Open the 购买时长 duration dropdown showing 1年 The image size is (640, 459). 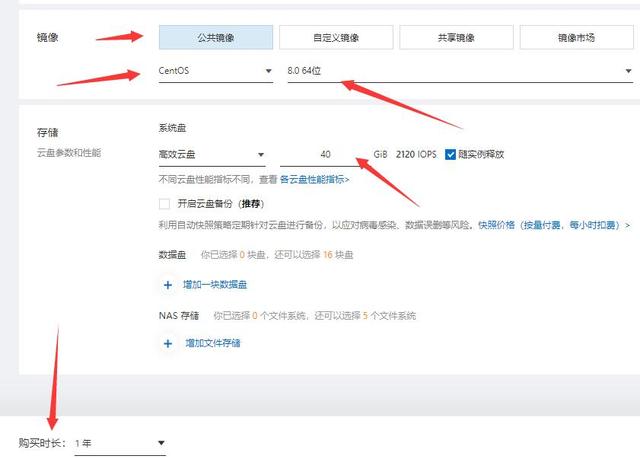pos(120,443)
